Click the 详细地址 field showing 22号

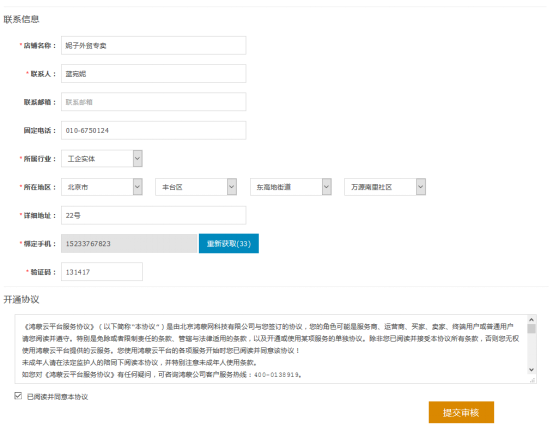coord(153,215)
